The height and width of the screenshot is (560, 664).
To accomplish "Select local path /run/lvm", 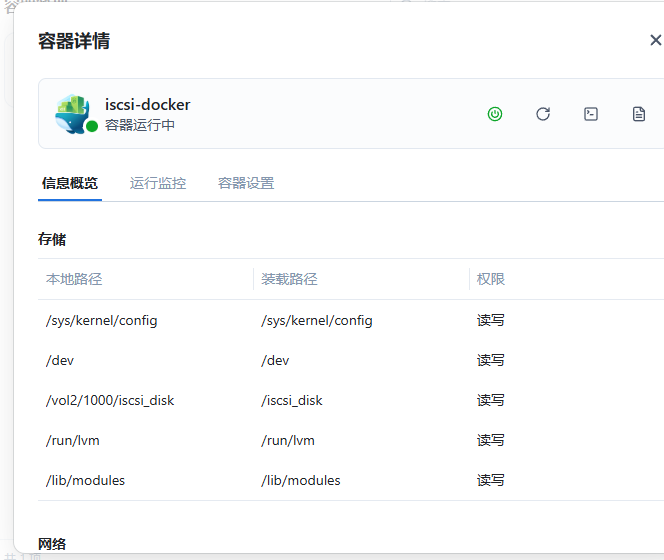I will pyautogui.click(x=73, y=441).
